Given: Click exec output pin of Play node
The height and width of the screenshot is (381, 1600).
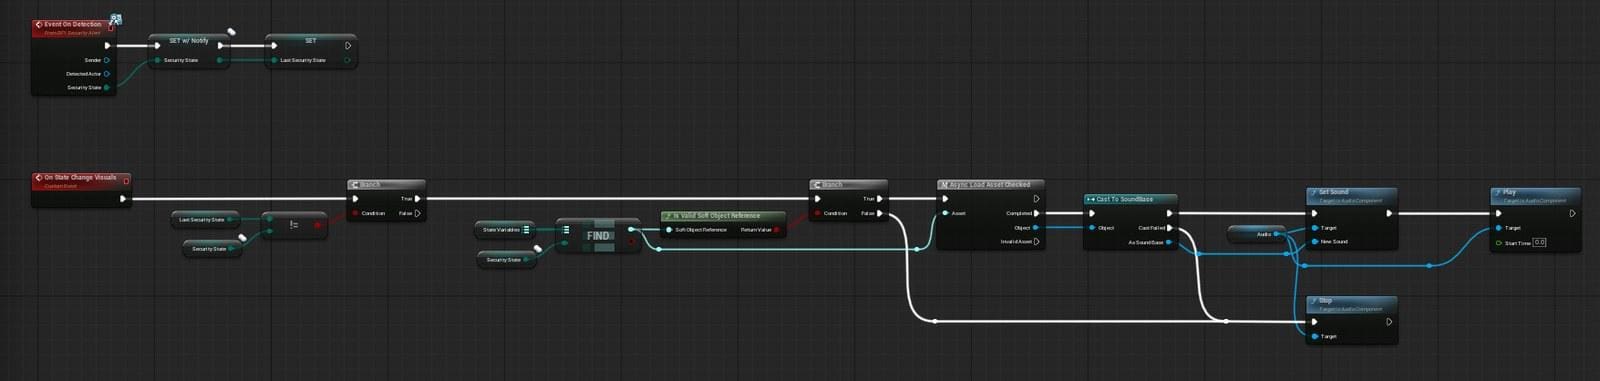Looking at the screenshot, I should pos(1573,213).
